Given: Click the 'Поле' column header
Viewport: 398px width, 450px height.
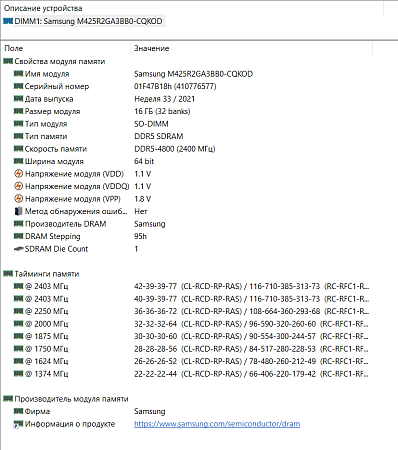Looking at the screenshot, I should point(14,48).
